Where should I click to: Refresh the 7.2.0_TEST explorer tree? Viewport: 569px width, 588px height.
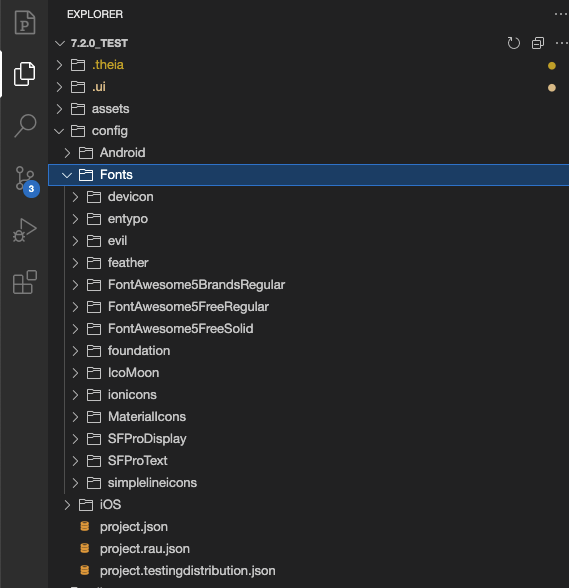[513, 43]
